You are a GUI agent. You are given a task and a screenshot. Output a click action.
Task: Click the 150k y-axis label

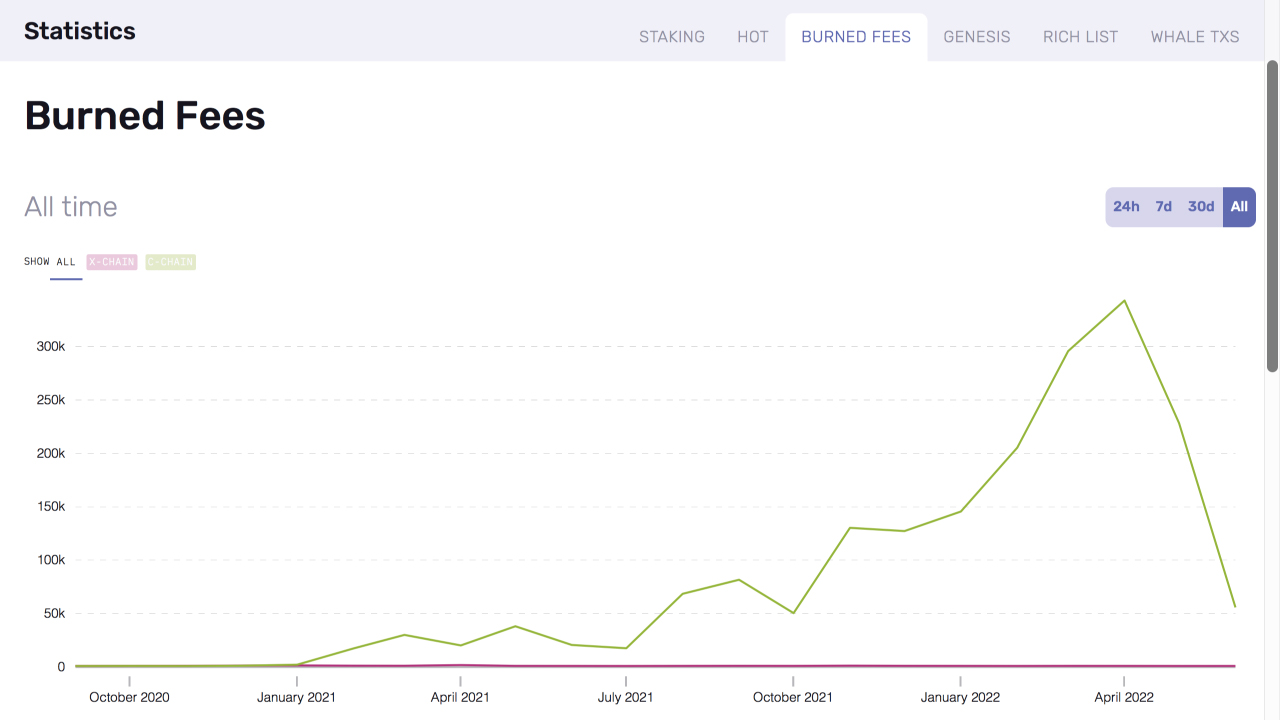pyautogui.click(x=49, y=506)
